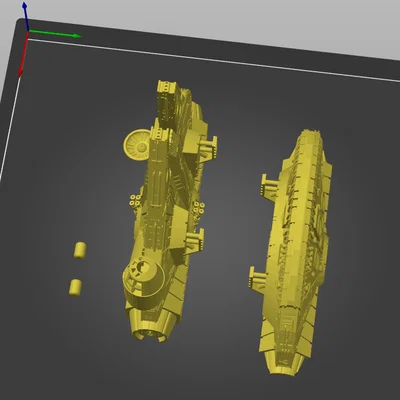Screen dimensions: 400x400
Task: Select the lower small cylinder part
Action: pos(76,287)
